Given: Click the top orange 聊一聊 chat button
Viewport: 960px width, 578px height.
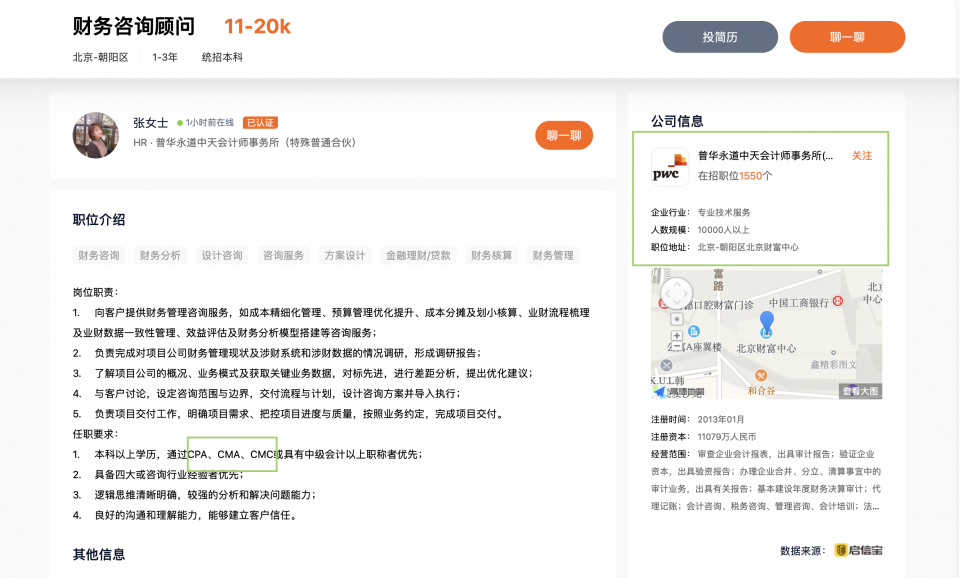Looking at the screenshot, I should pos(847,37).
